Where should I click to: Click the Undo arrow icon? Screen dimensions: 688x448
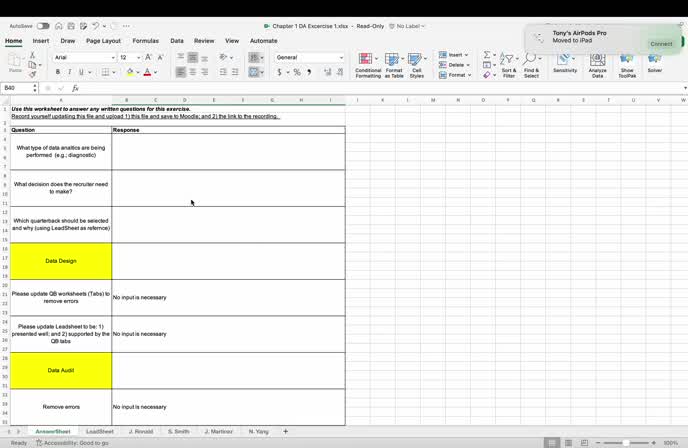(x=95, y=26)
